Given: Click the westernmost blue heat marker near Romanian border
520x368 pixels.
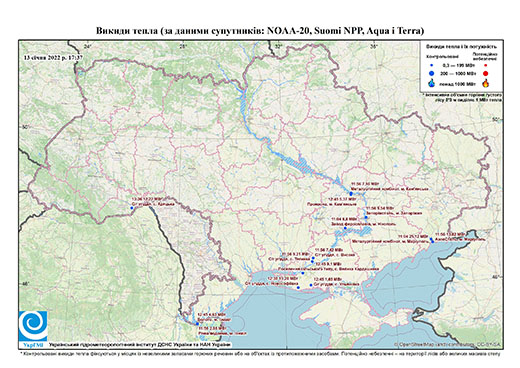Looking at the screenshot, I should 132,208.
